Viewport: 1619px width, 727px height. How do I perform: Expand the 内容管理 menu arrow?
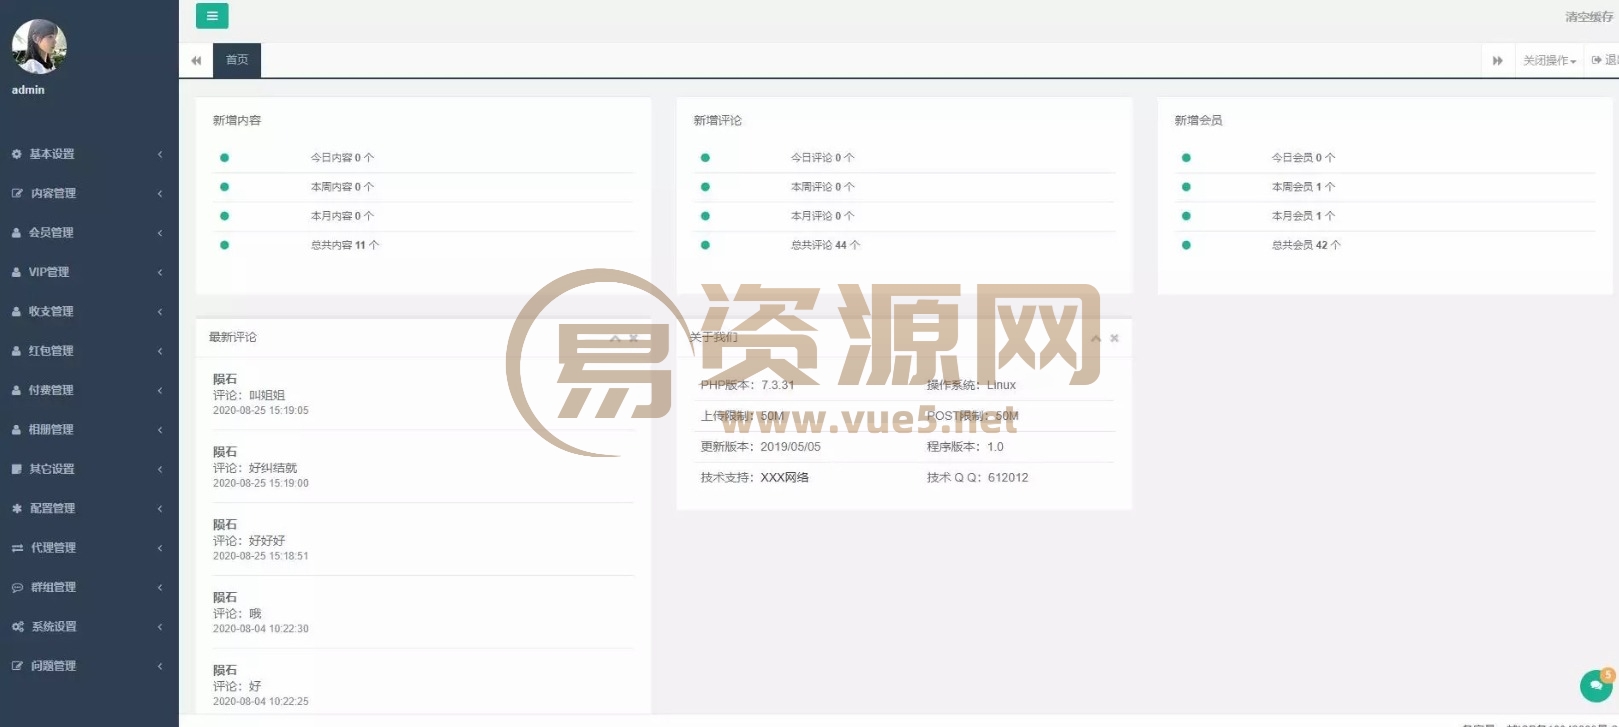pos(160,193)
